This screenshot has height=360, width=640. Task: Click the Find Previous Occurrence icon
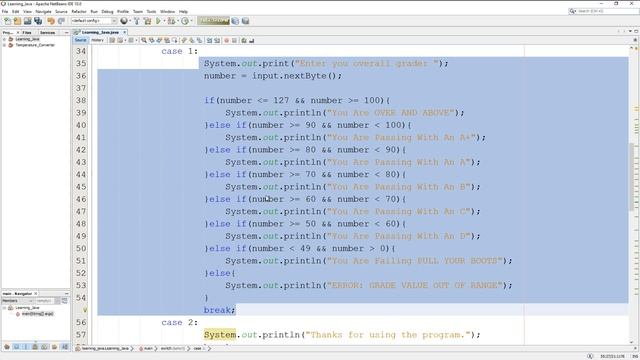click(x=151, y=40)
